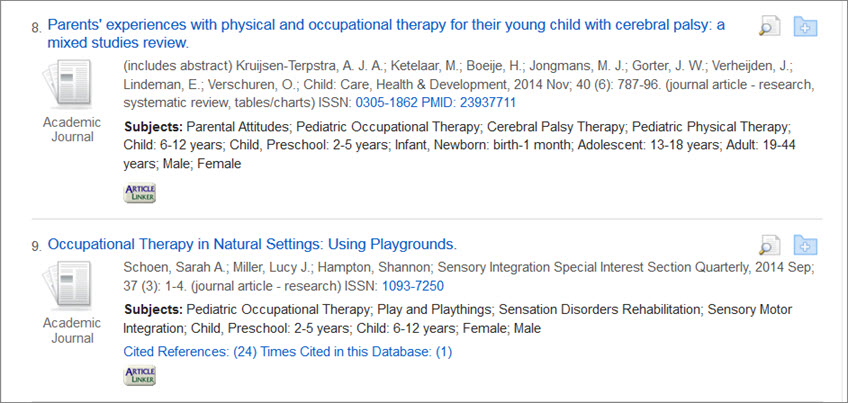Click the result number 9
Image resolution: width=848 pixels, height=403 pixels.
[36, 245]
